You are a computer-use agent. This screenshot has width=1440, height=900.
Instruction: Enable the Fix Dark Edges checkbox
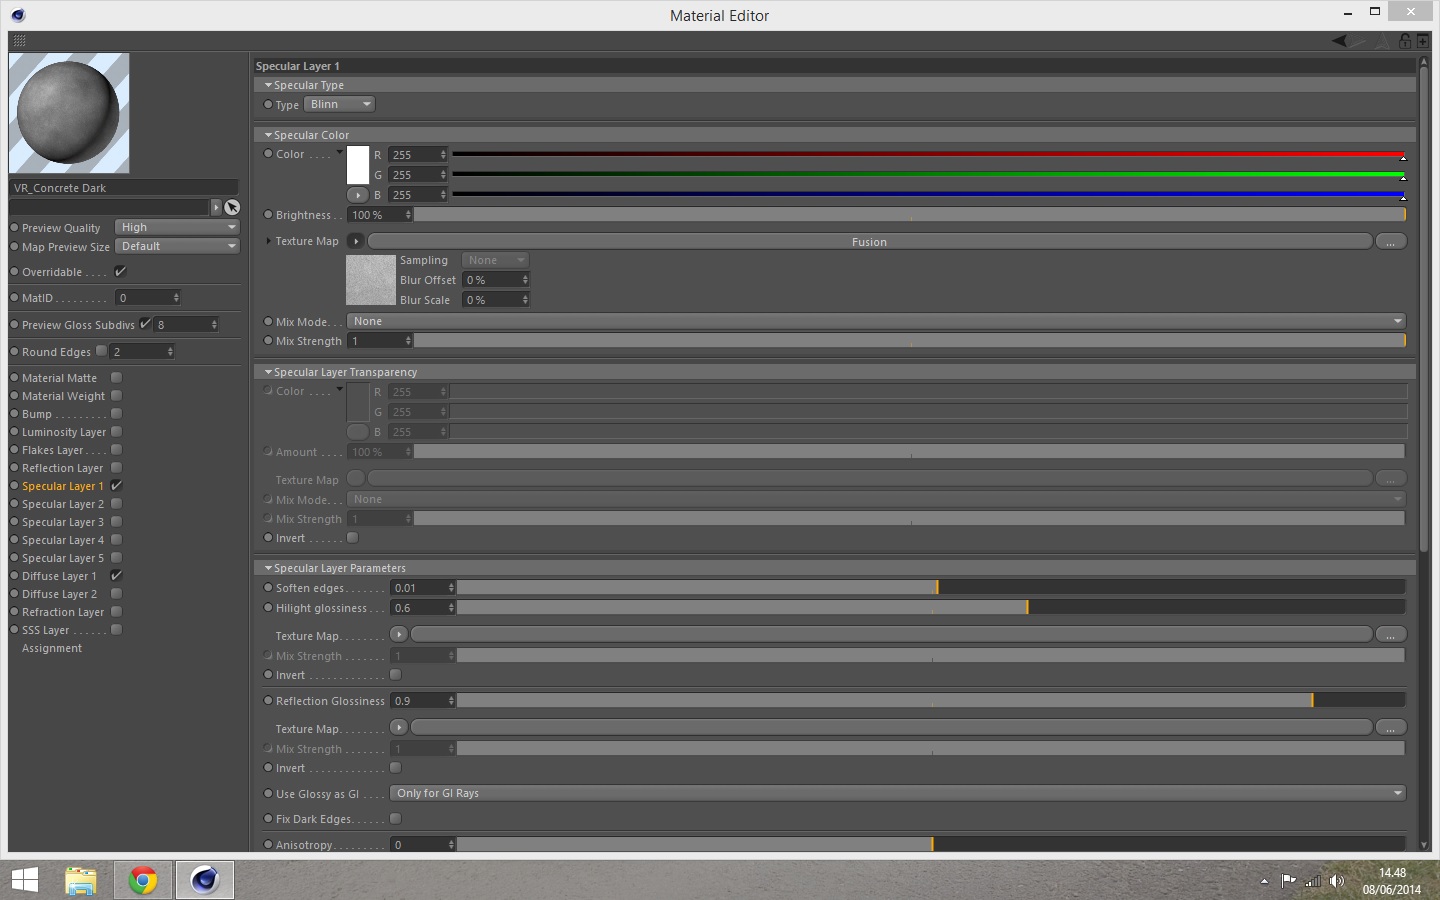coord(395,819)
